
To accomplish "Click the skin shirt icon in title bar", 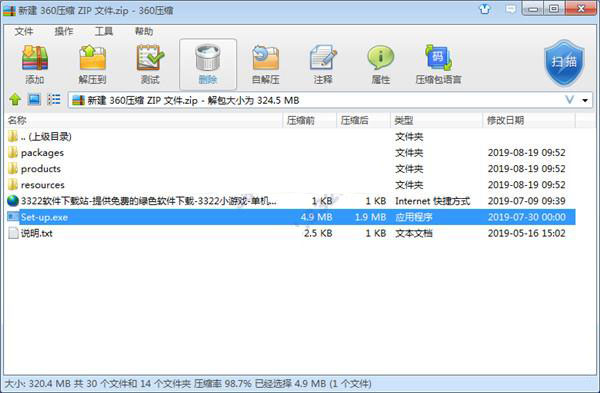I will [x=485, y=9].
